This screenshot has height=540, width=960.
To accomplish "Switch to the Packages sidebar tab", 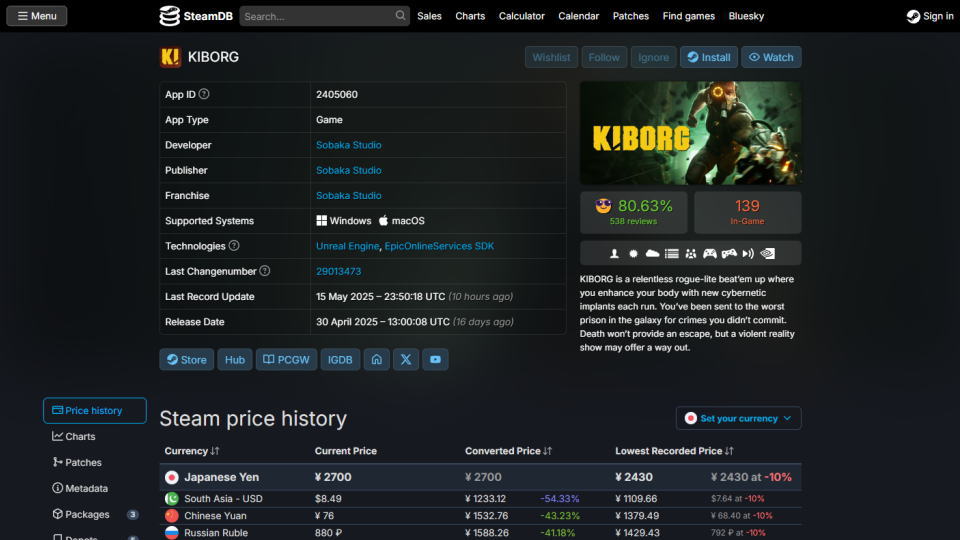I will (95, 514).
